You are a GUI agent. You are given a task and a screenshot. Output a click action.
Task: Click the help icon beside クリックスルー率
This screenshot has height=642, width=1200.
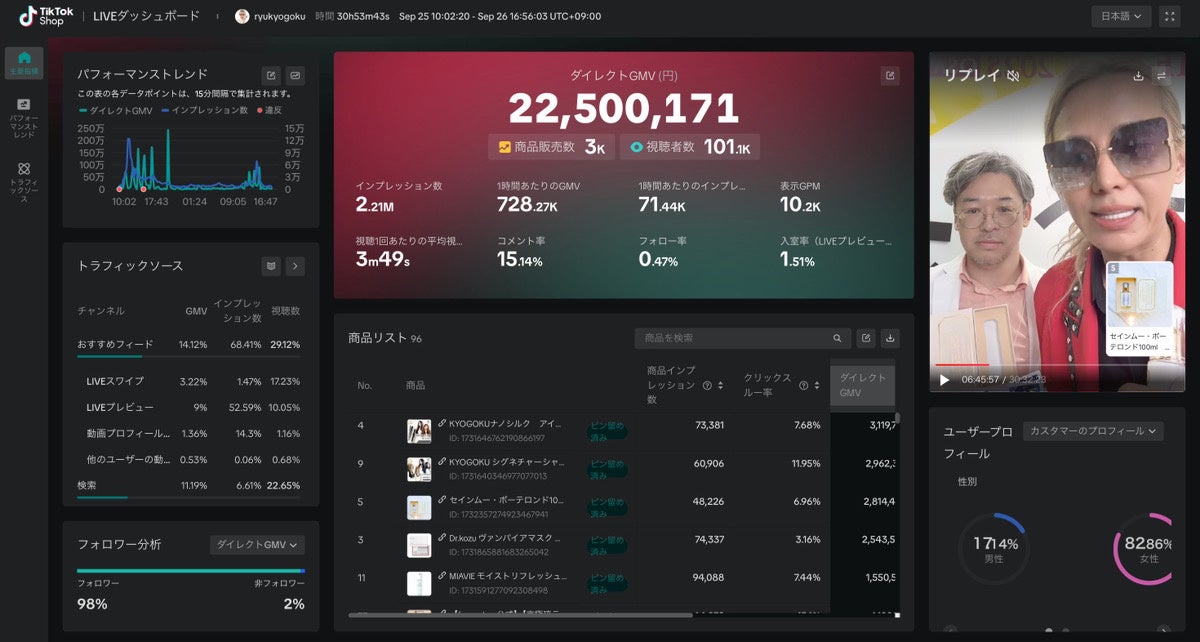tap(804, 385)
